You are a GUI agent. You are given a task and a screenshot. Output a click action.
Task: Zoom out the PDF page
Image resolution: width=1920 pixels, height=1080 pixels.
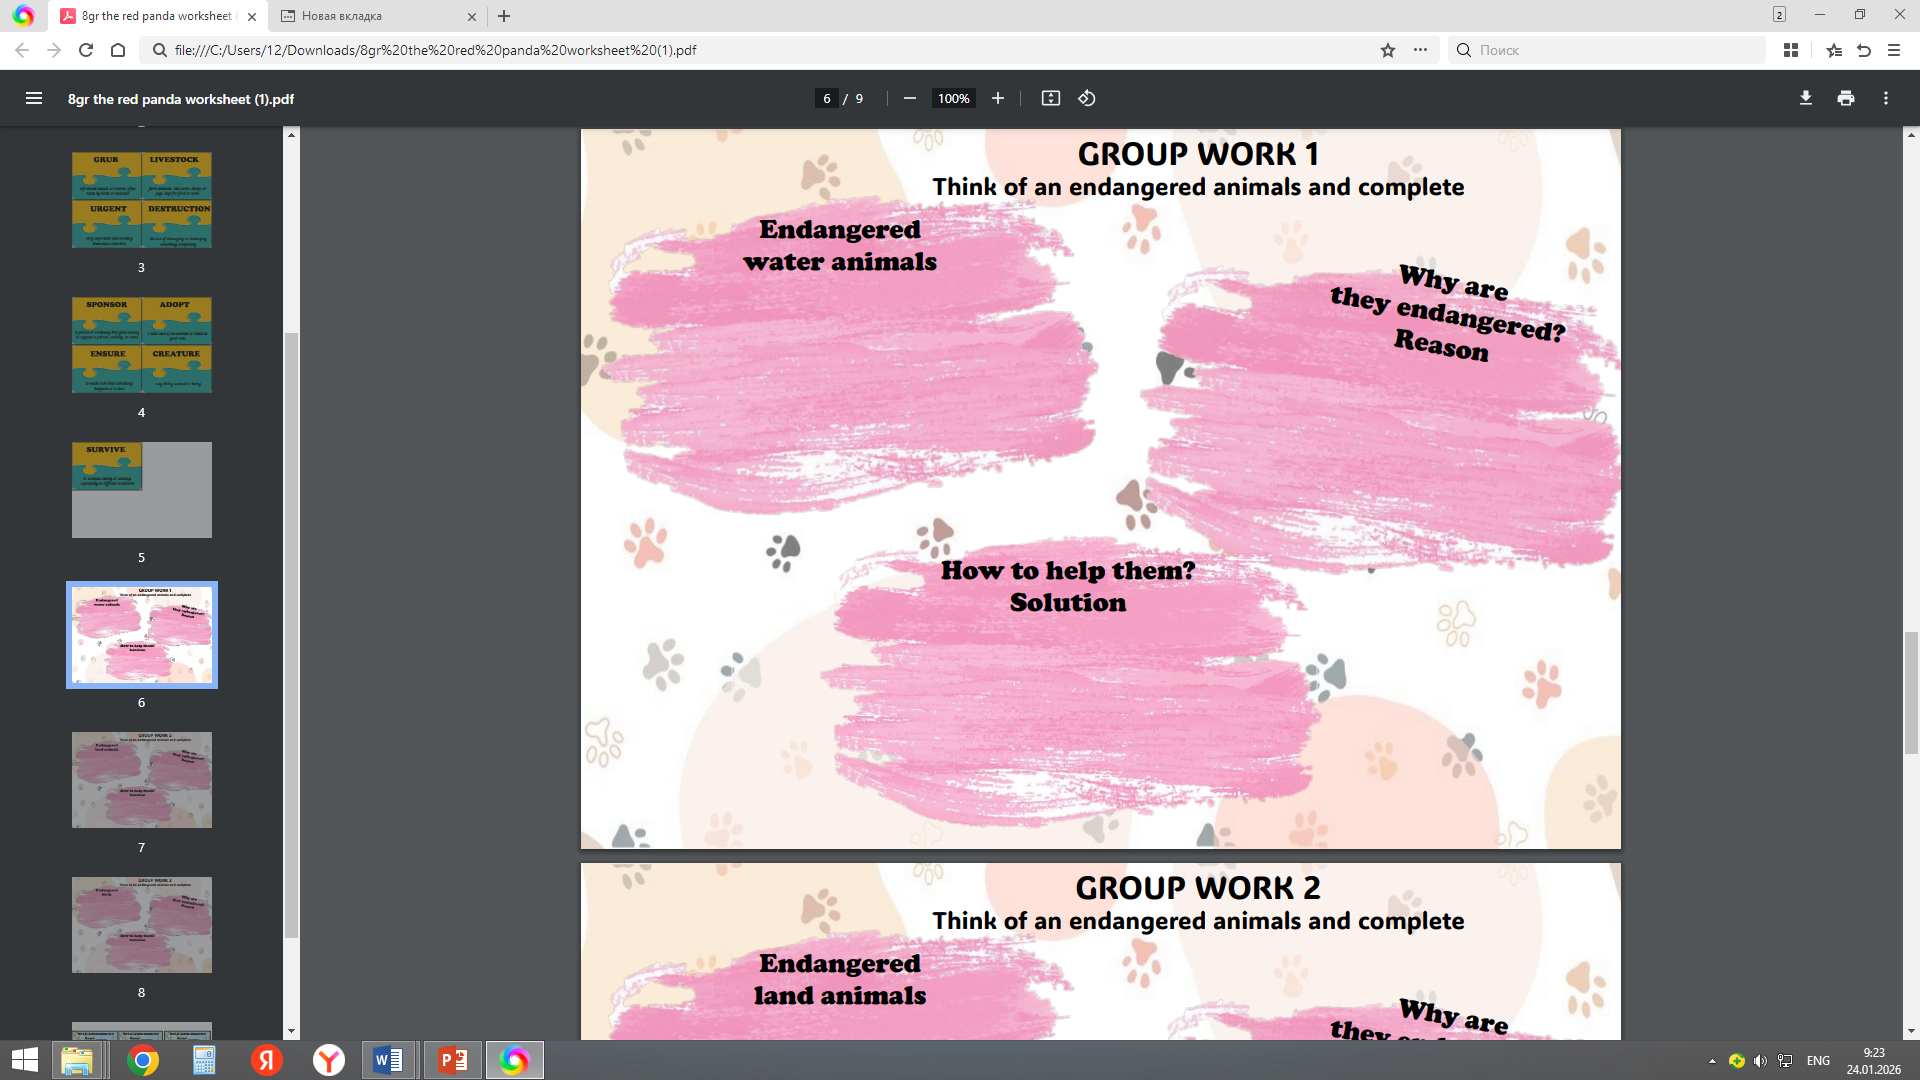pyautogui.click(x=909, y=98)
